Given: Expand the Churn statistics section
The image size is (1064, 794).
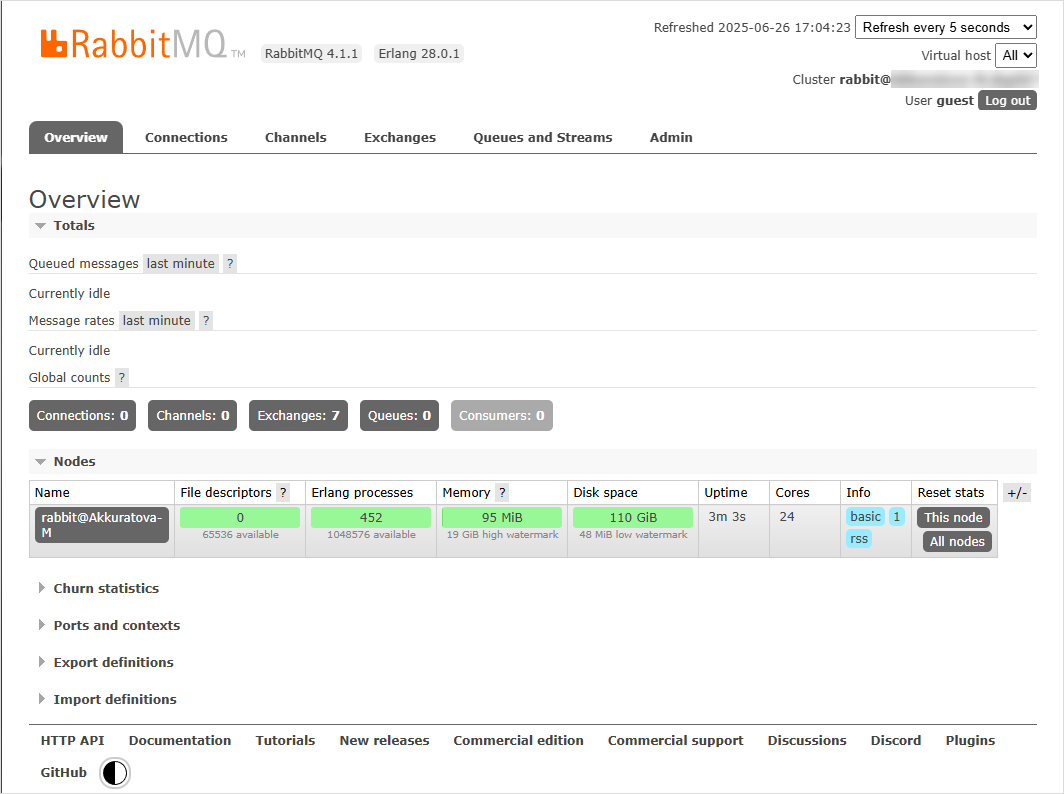Looking at the screenshot, I should [x=105, y=589].
